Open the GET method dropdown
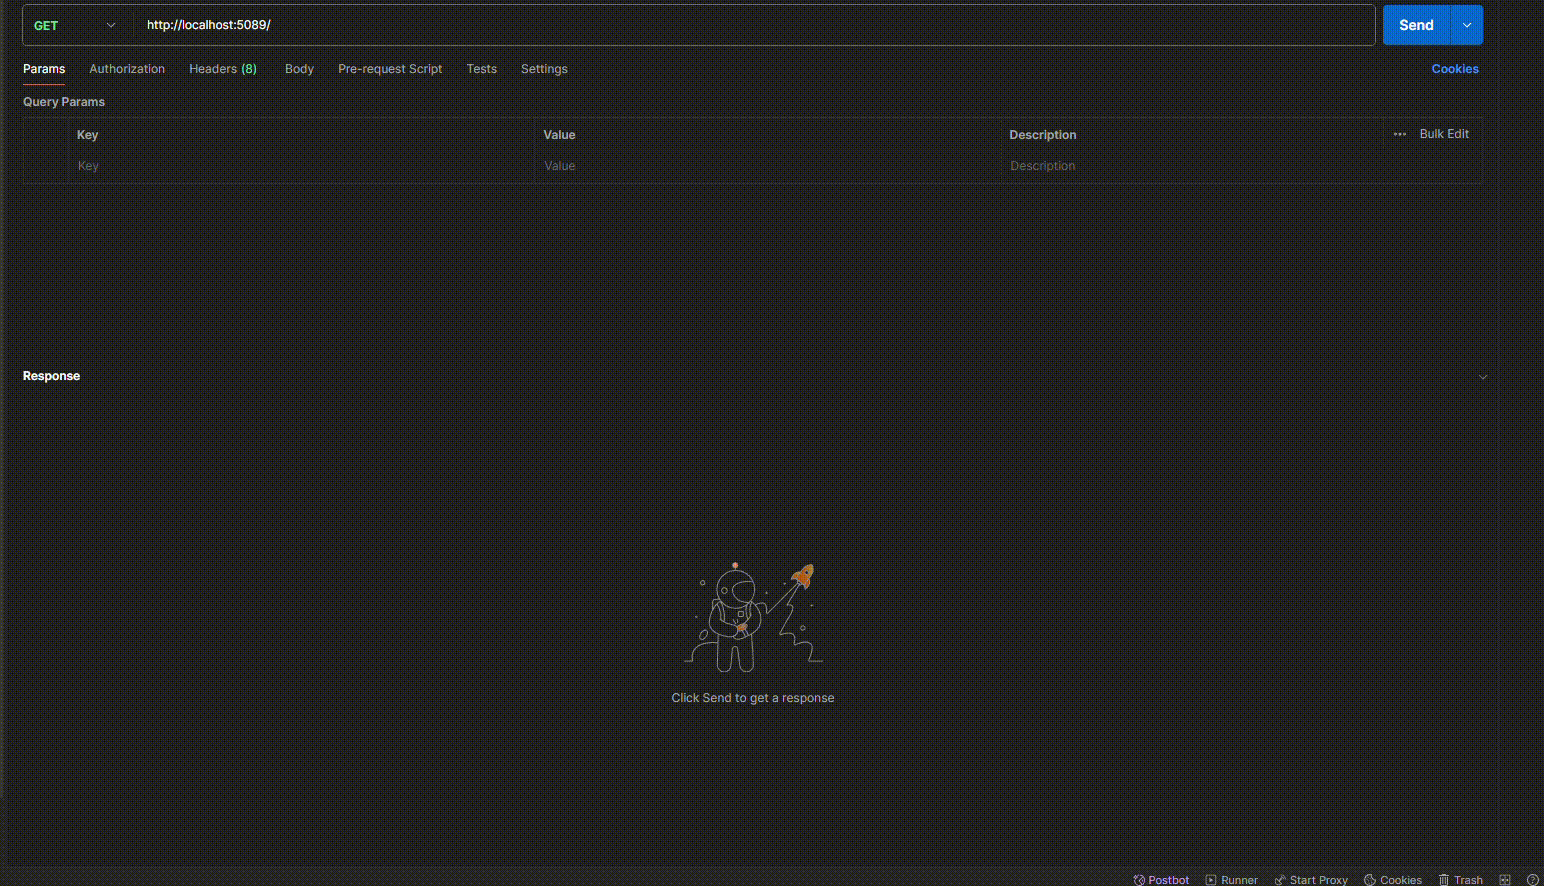 click(x=76, y=25)
